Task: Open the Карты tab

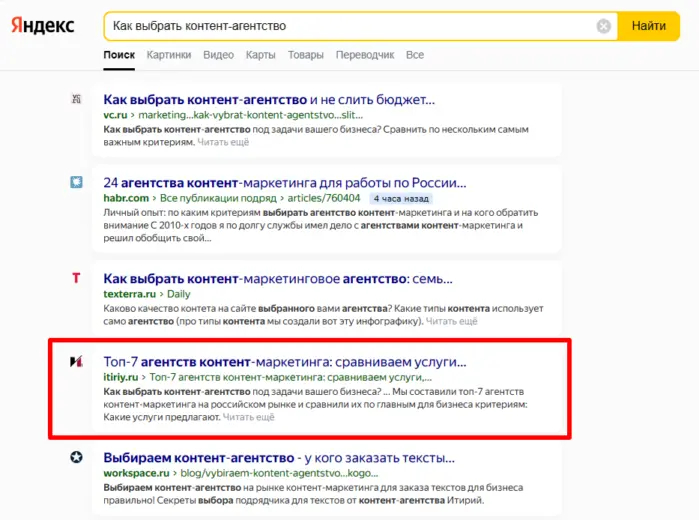Action: point(261,55)
